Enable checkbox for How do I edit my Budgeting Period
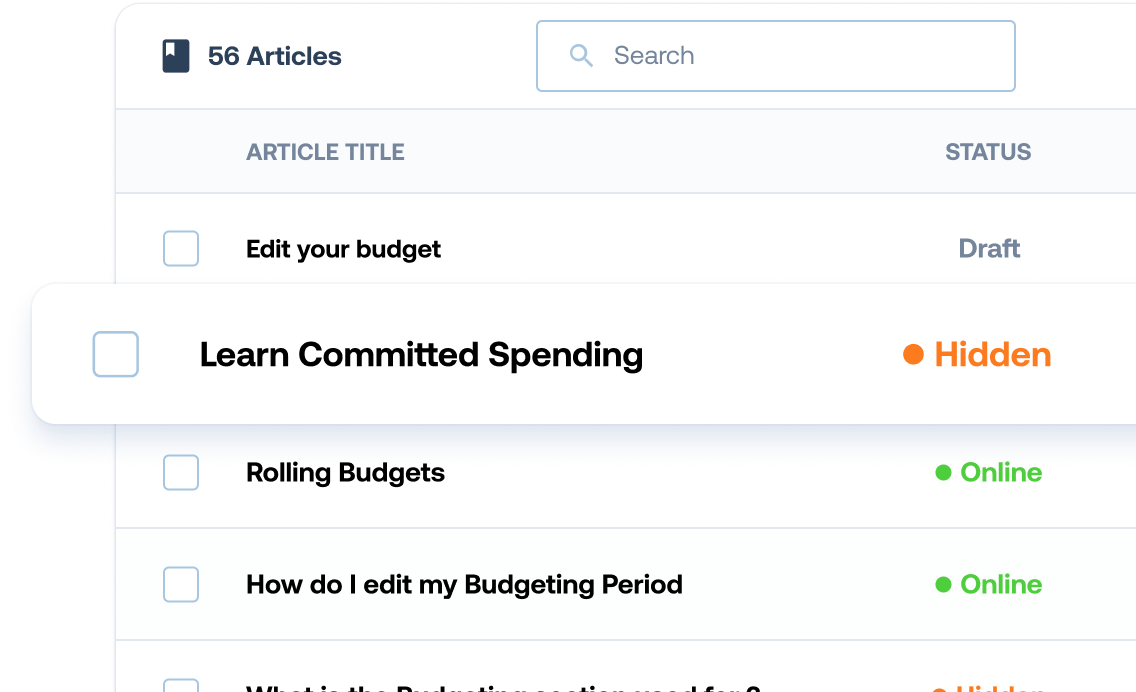1136x692 pixels. point(181,585)
